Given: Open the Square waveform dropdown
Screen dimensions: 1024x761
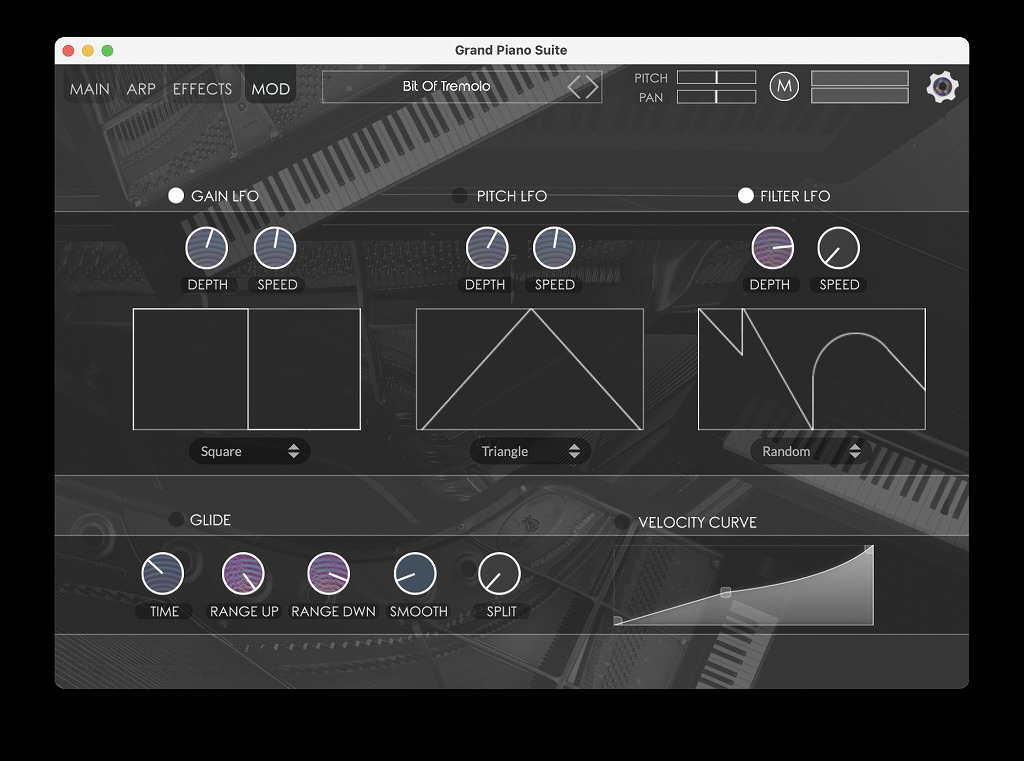Looking at the screenshot, I should point(249,452).
